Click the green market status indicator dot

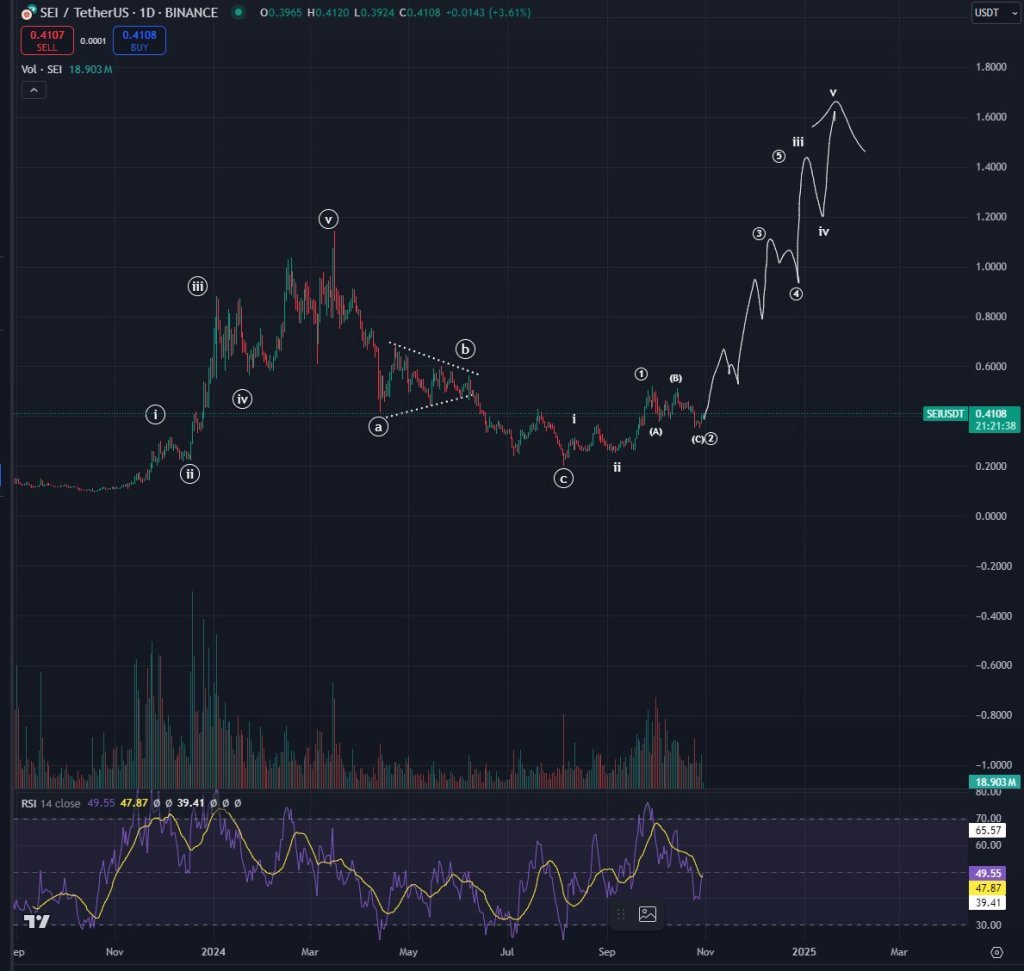pos(238,12)
